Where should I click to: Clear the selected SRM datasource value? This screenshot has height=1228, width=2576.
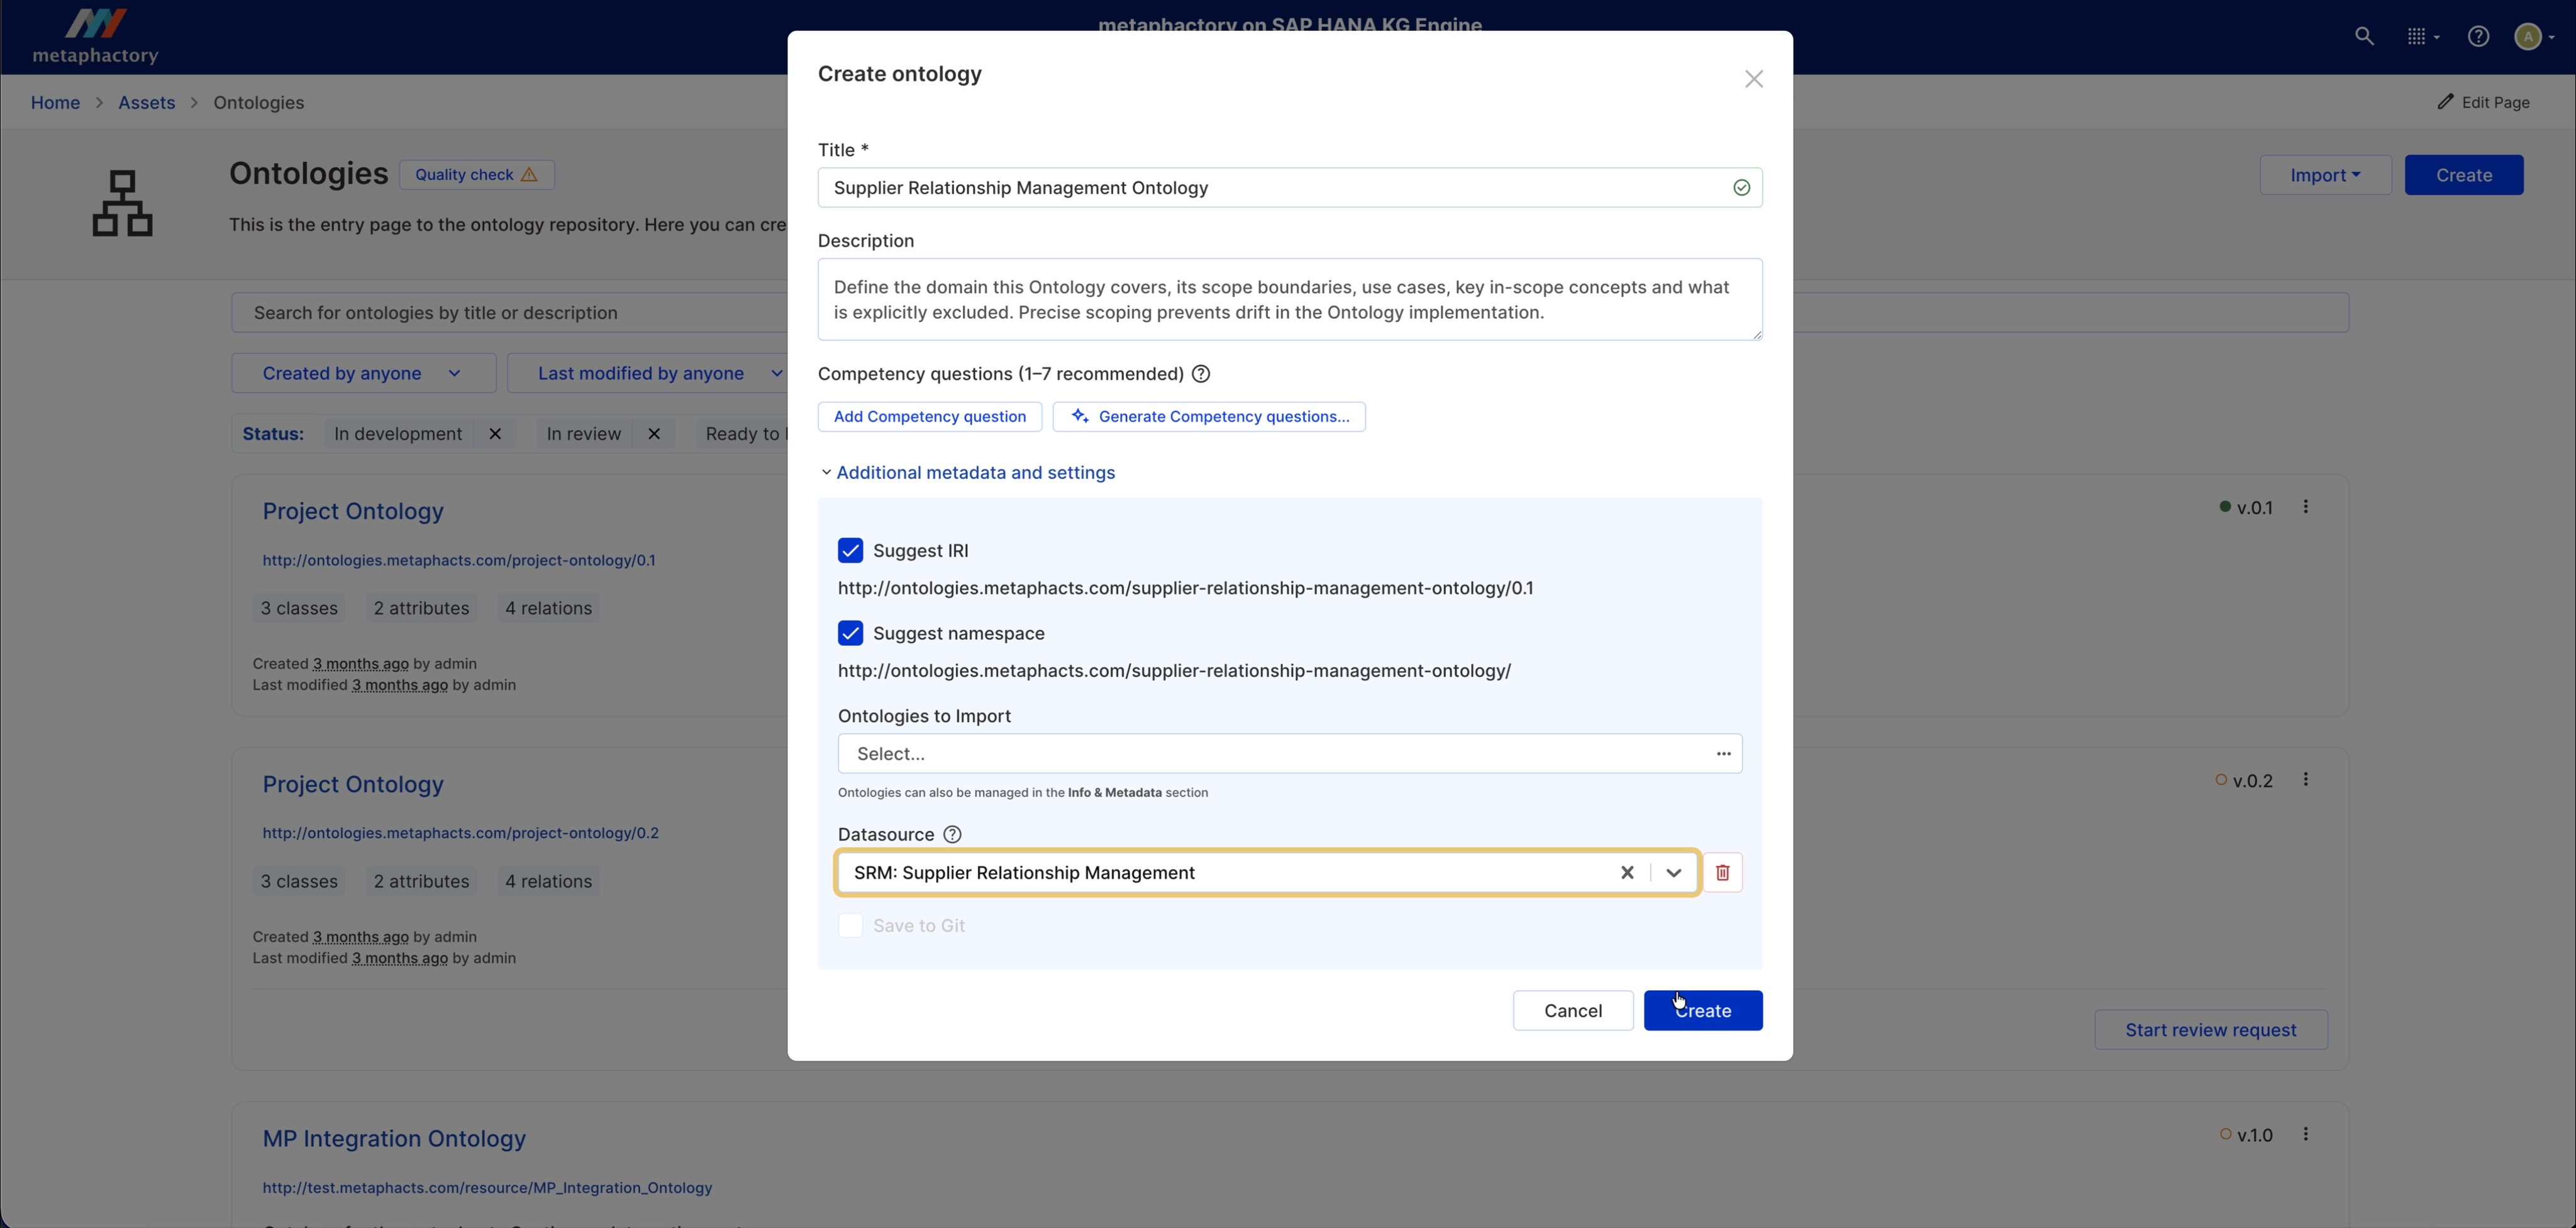point(1627,873)
